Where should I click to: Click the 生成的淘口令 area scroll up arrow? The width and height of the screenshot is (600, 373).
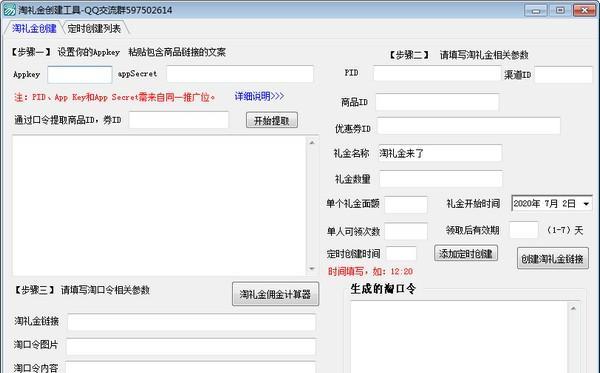pyautogui.click(x=573, y=308)
